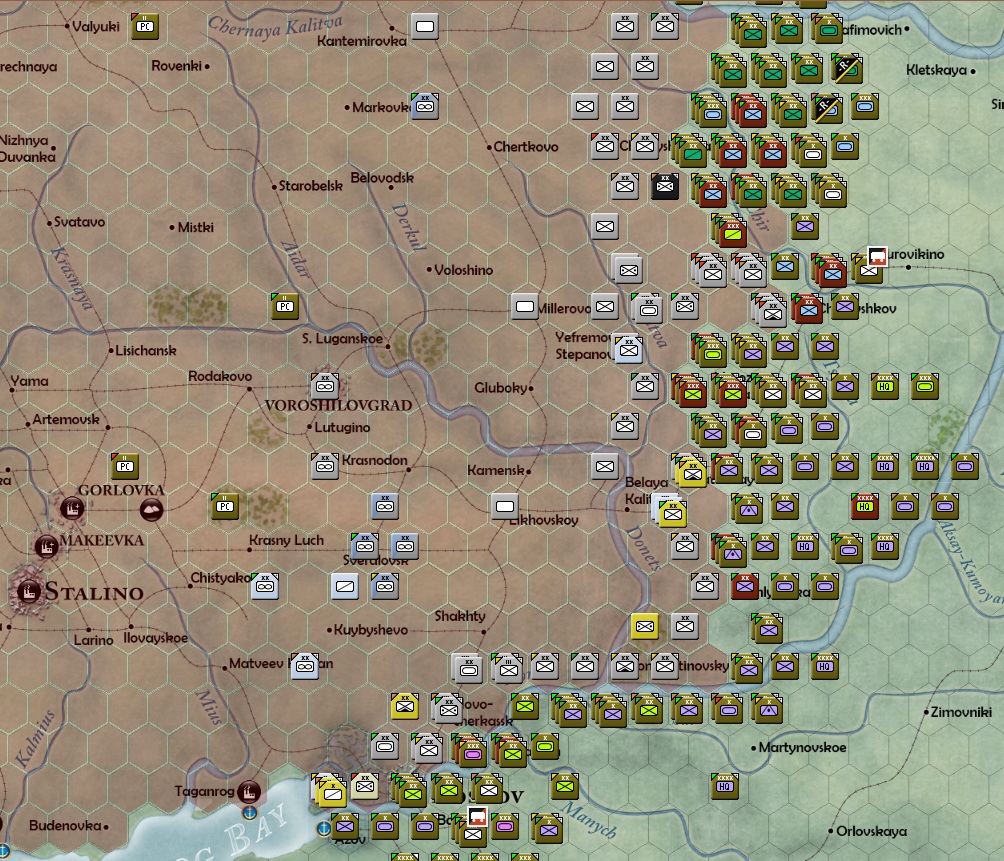Viewport: 1004px width, 861px height.
Task: Click the Ilovayskoe town label
Action: 156,638
